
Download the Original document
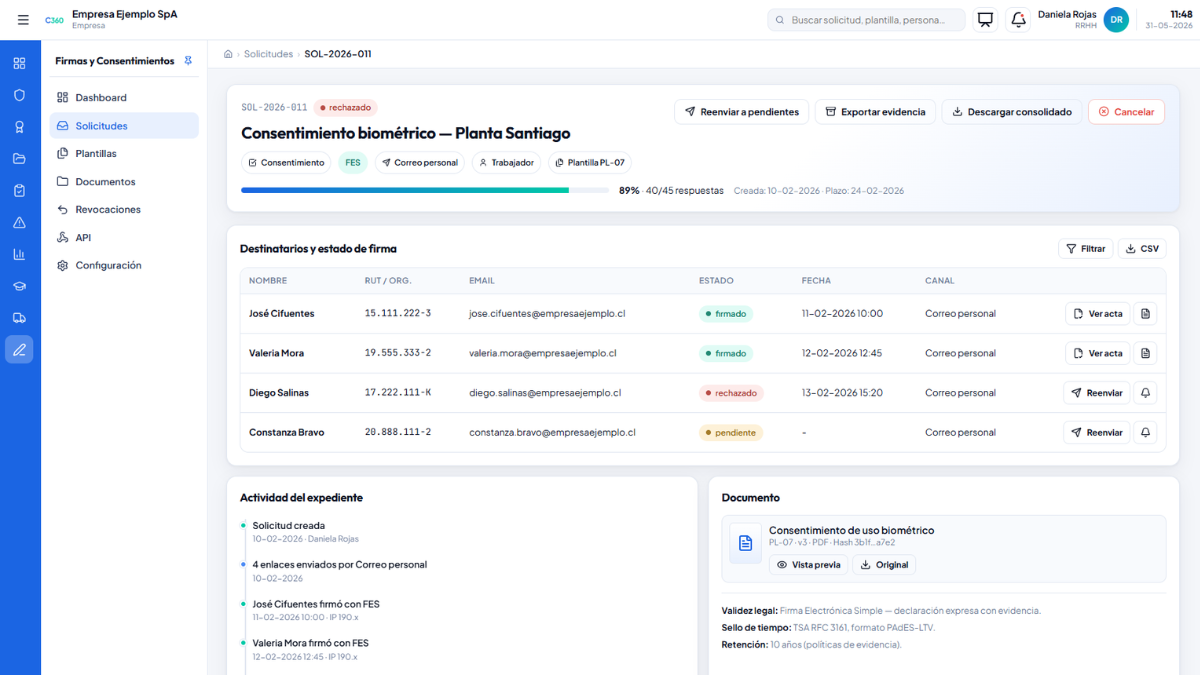[x=884, y=565]
